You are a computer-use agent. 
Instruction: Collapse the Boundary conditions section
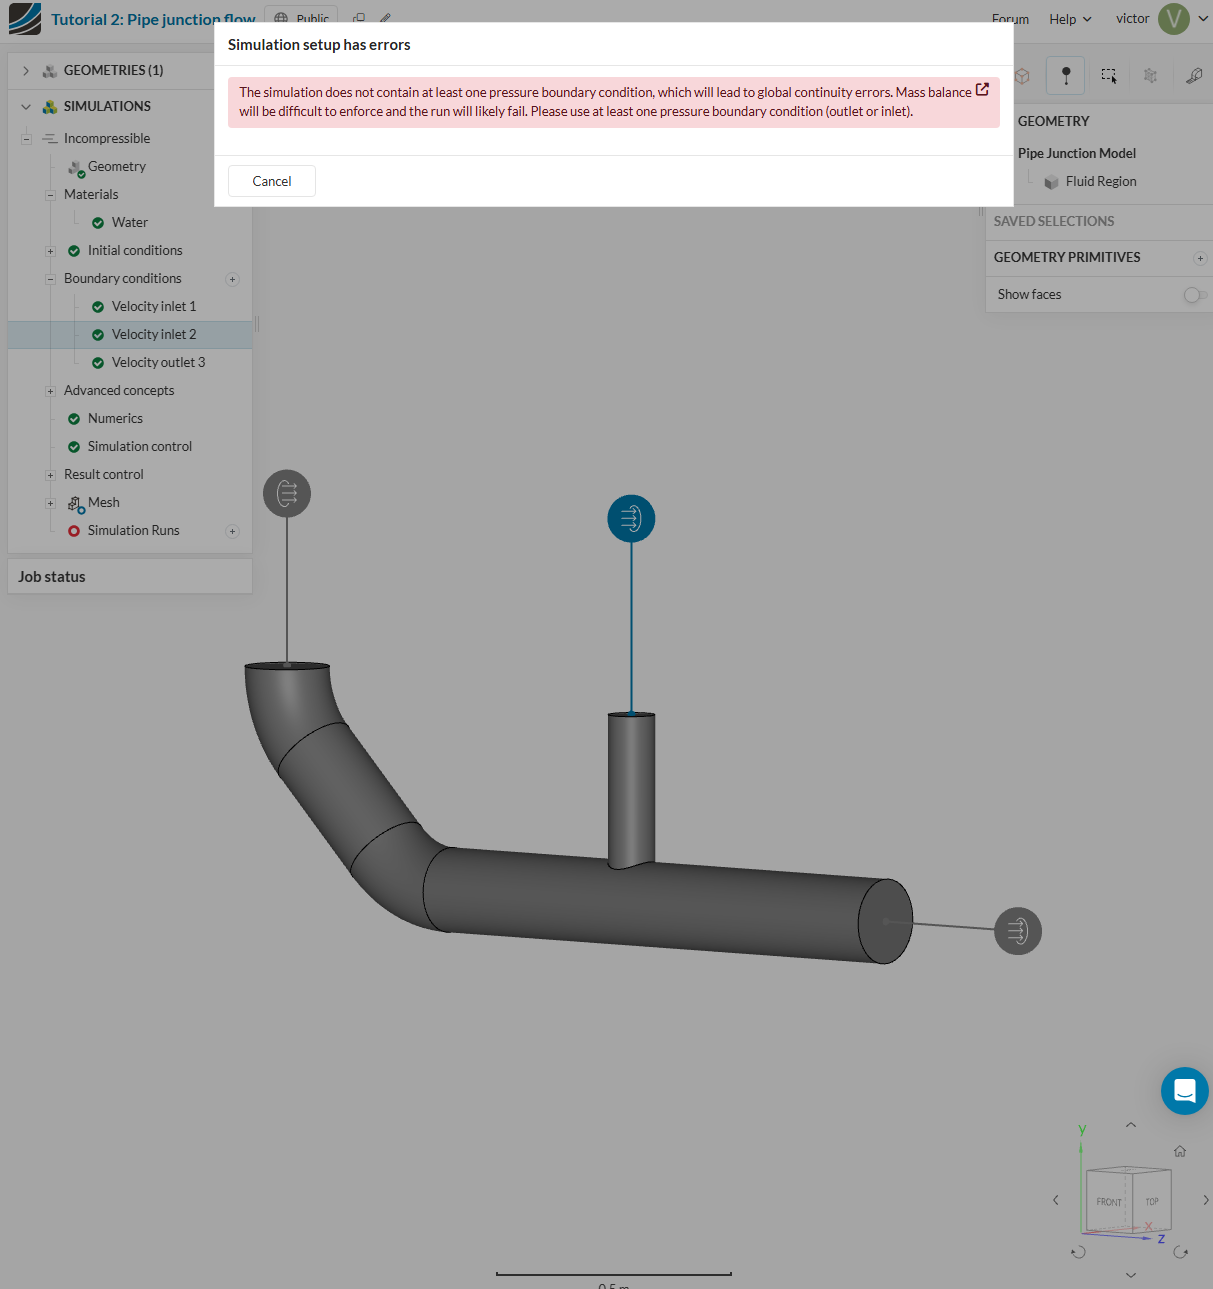[50, 278]
